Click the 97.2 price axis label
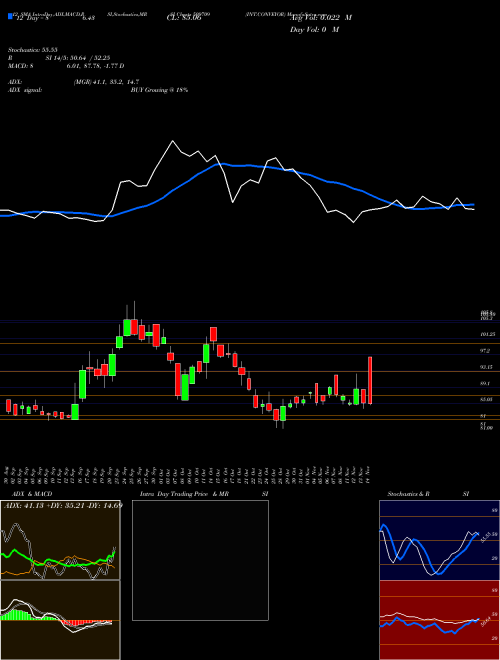The image size is (500, 660). click(485, 350)
